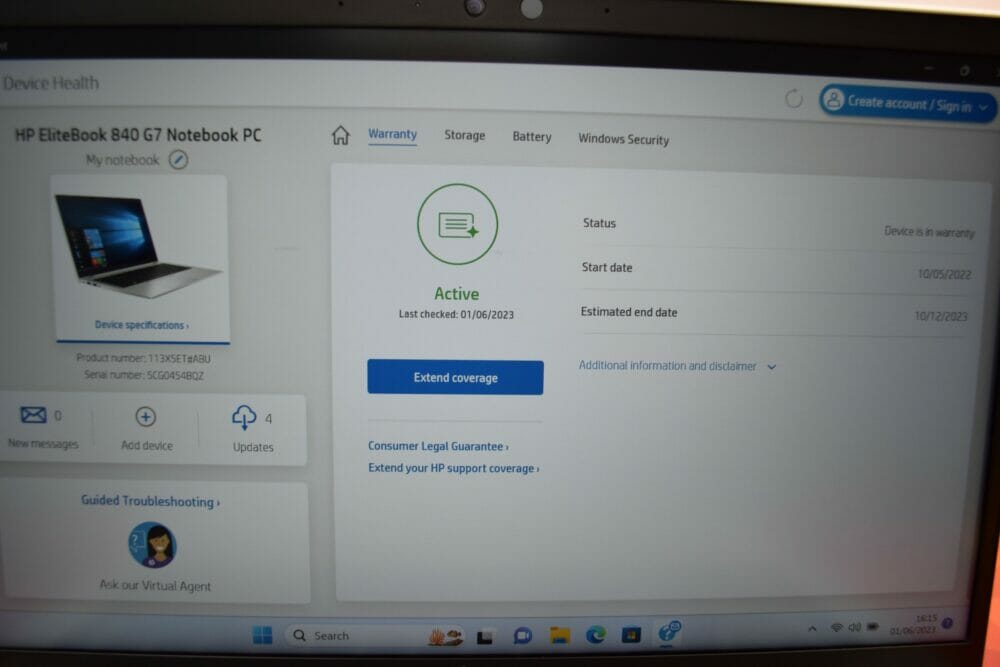1000x667 pixels.
Task: Switch to the Battery tab
Action: [532, 136]
